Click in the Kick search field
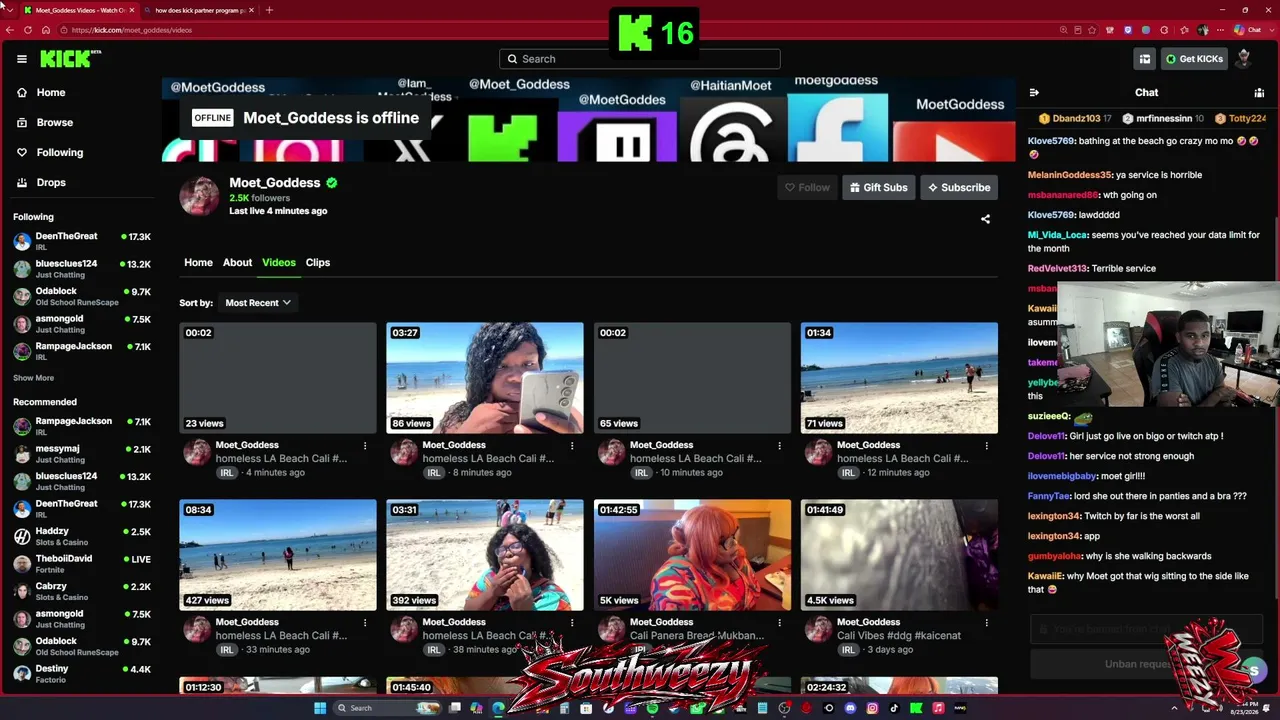The height and width of the screenshot is (720, 1280). click(640, 59)
